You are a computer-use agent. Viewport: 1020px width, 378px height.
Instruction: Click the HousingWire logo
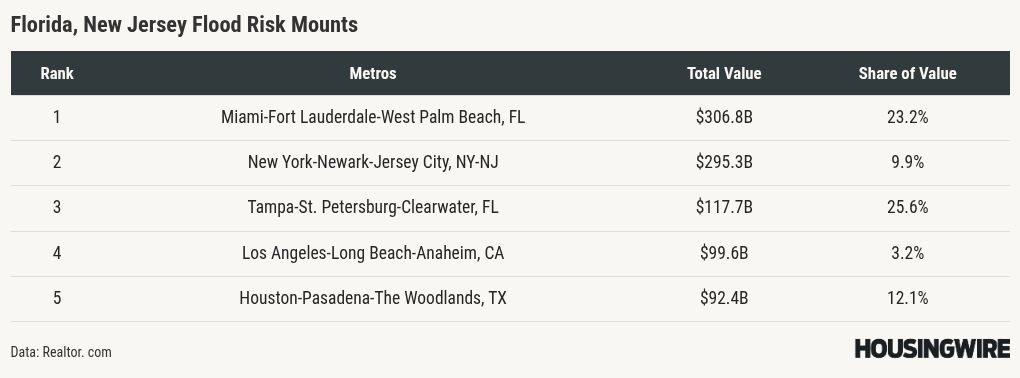[x=932, y=348]
